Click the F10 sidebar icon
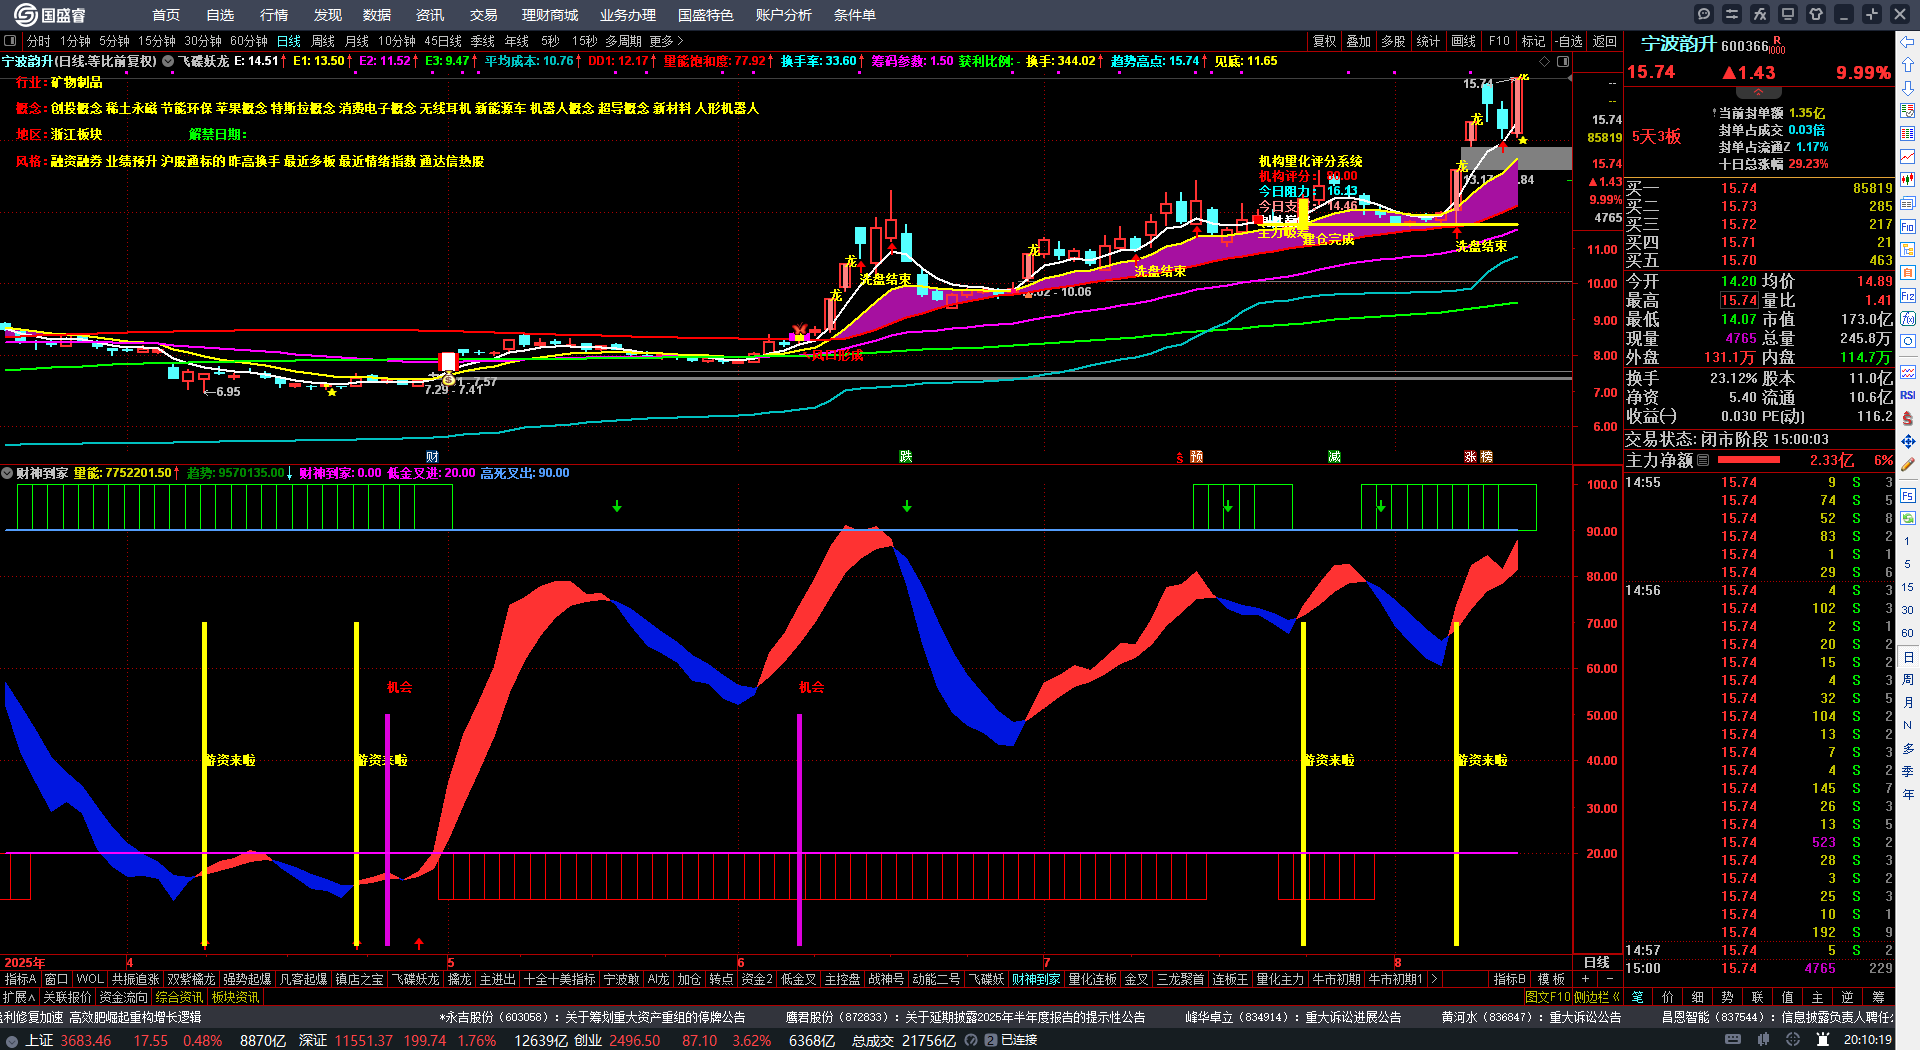1920x1050 pixels. pos(1908,227)
